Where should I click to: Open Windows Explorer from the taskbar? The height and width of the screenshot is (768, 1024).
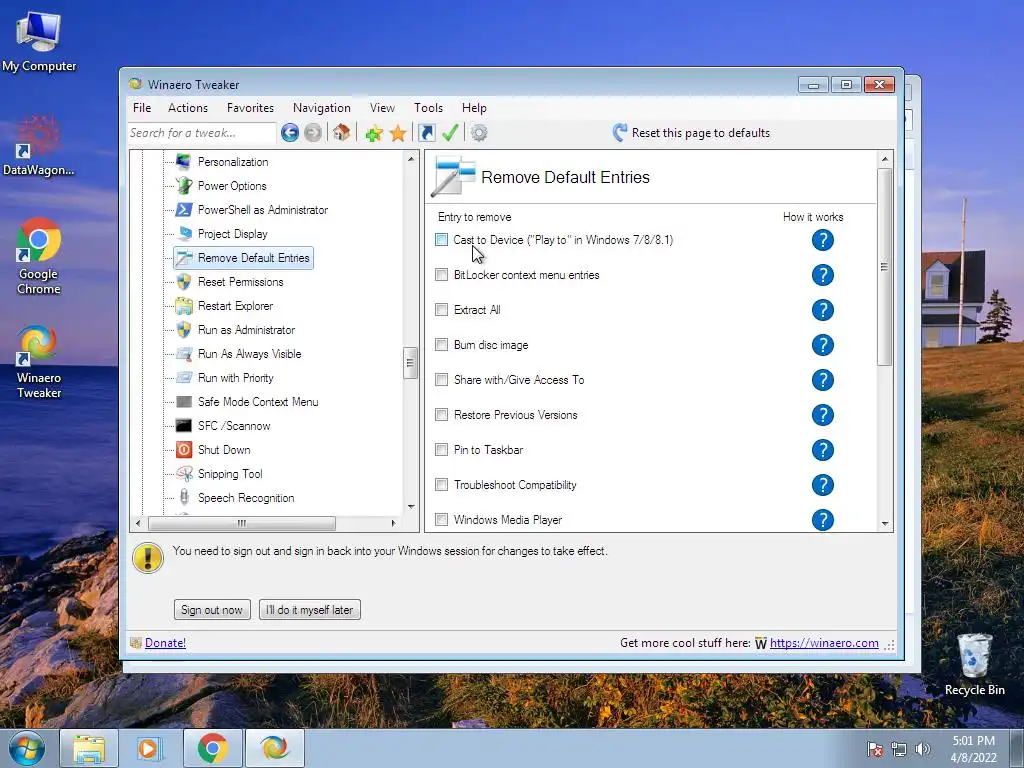(89, 748)
